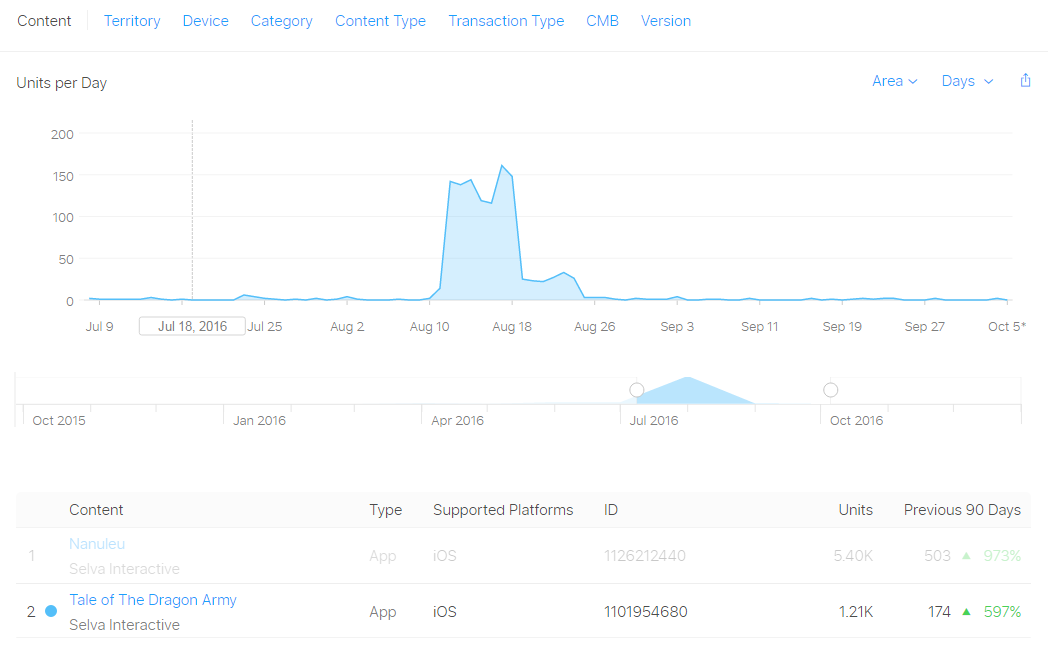Click faded green arrow beside 973%
This screenshot has height=648, width=1048.
(x=966, y=555)
